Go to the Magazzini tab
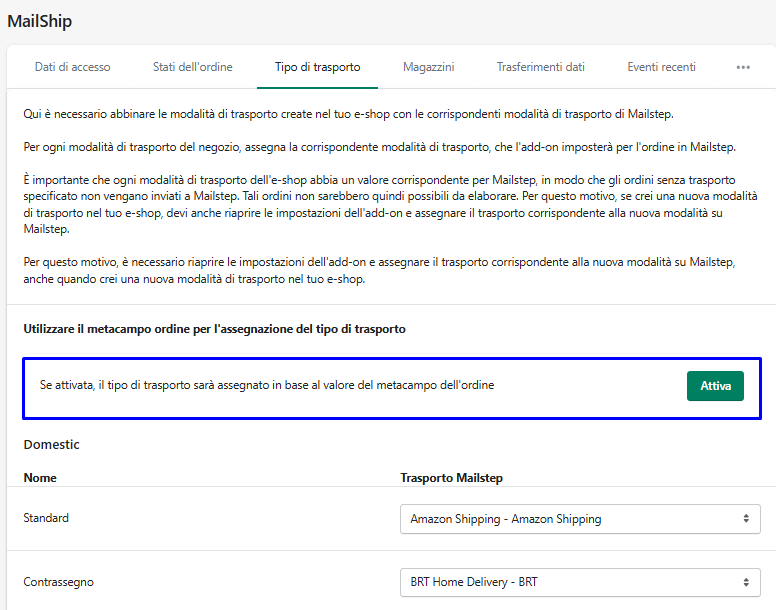Viewport: 776px width, 610px height. click(x=428, y=67)
